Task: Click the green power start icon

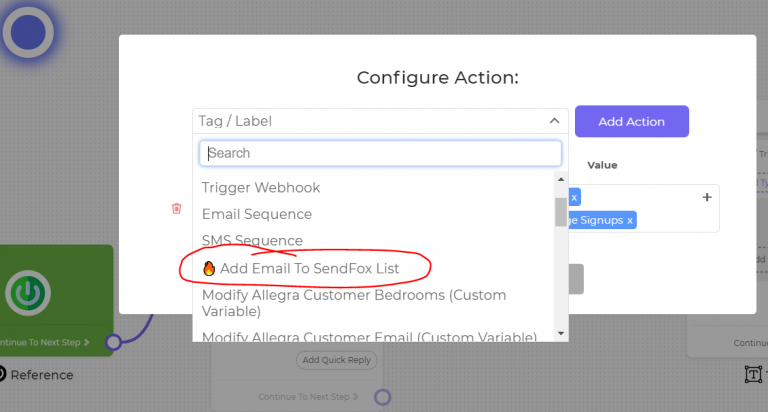Action: click(x=28, y=293)
